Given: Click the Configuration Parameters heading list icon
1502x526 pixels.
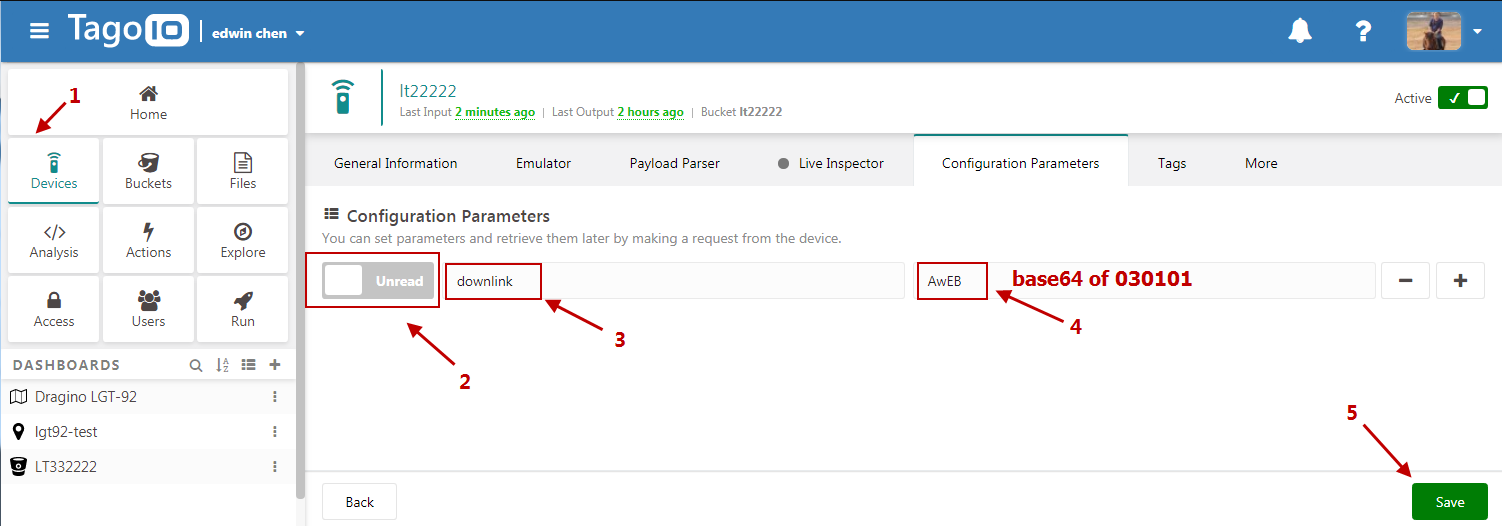Looking at the screenshot, I should (x=331, y=215).
